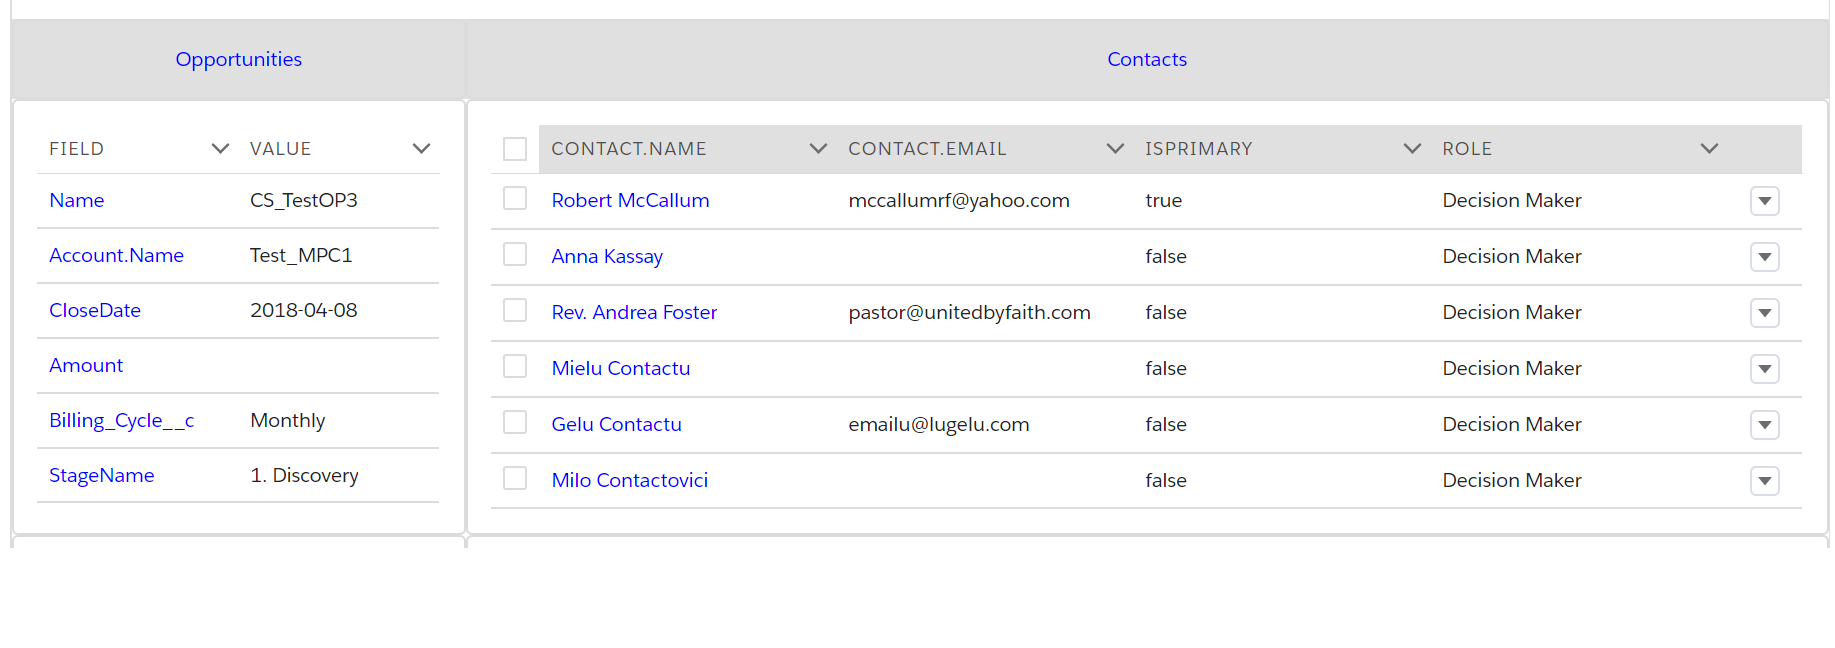Screen dimensions: 1835x648
Task: Open row actions arrow for Rev. Andrea Foster
Action: click(1765, 313)
